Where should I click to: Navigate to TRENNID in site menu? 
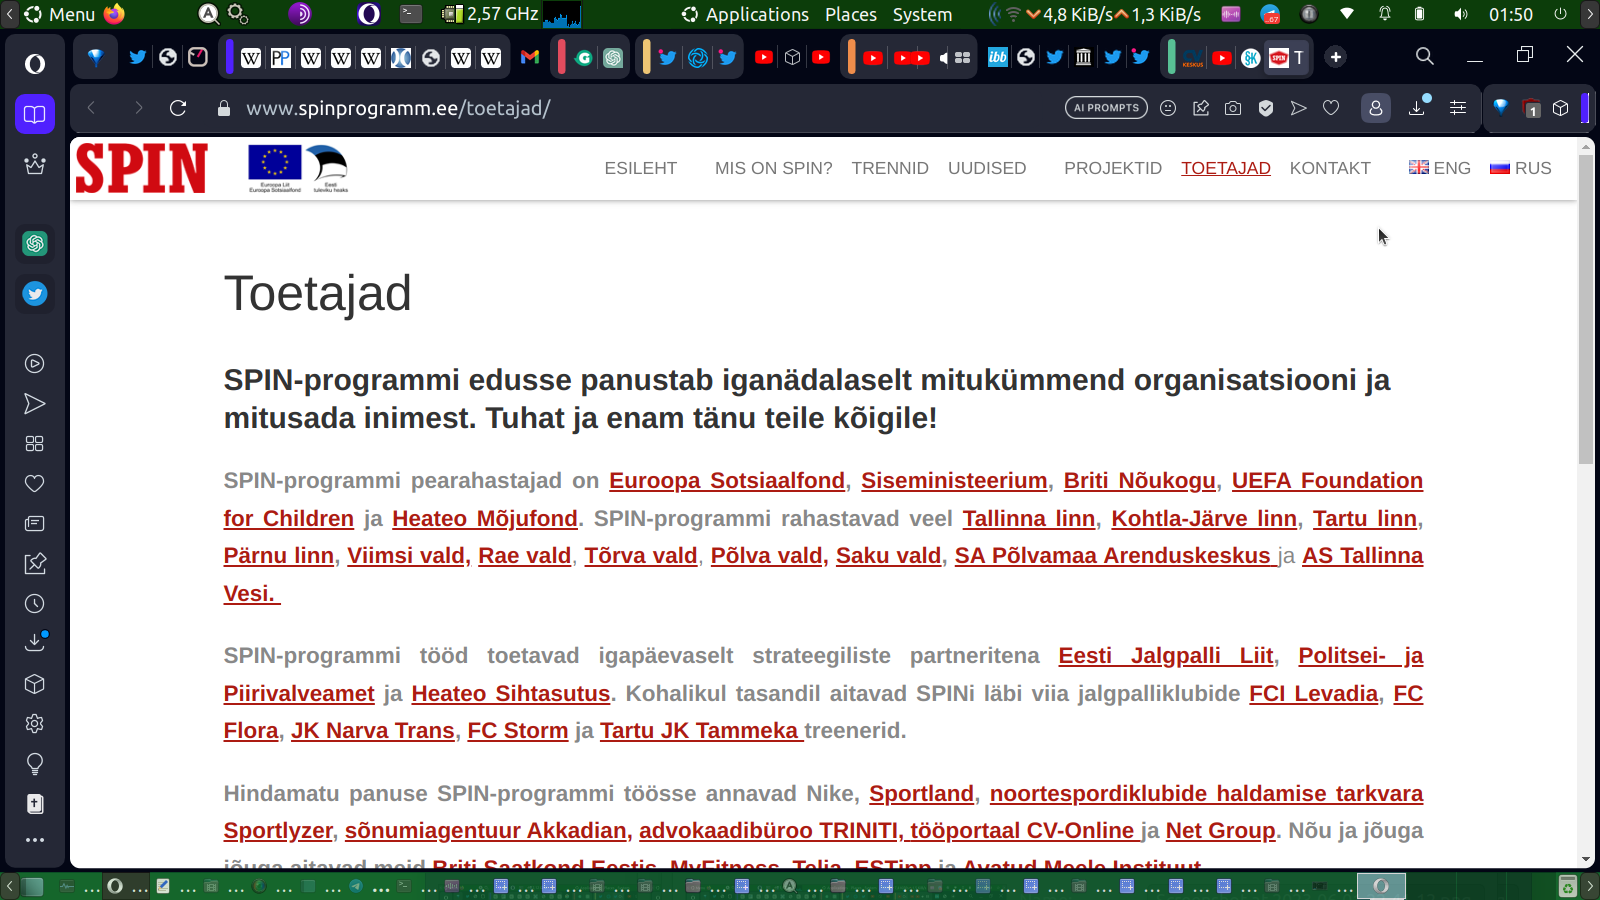click(890, 168)
